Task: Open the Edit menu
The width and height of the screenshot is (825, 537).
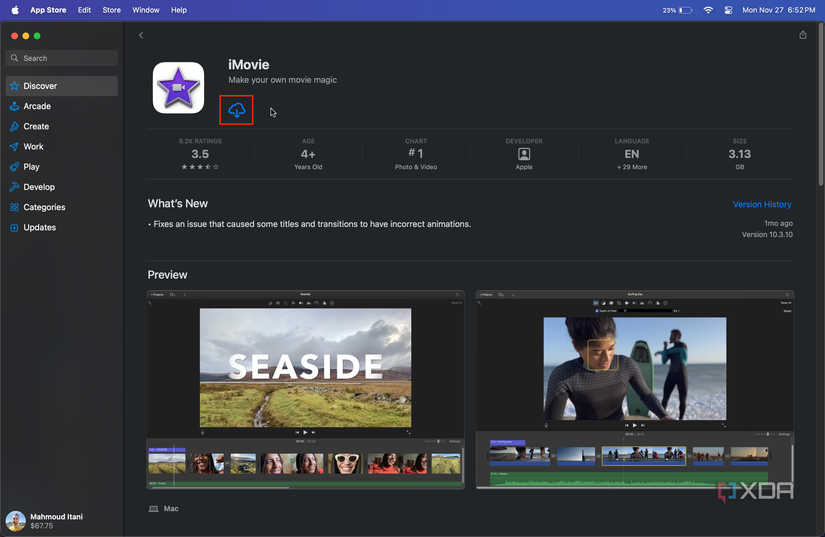Action: point(84,10)
